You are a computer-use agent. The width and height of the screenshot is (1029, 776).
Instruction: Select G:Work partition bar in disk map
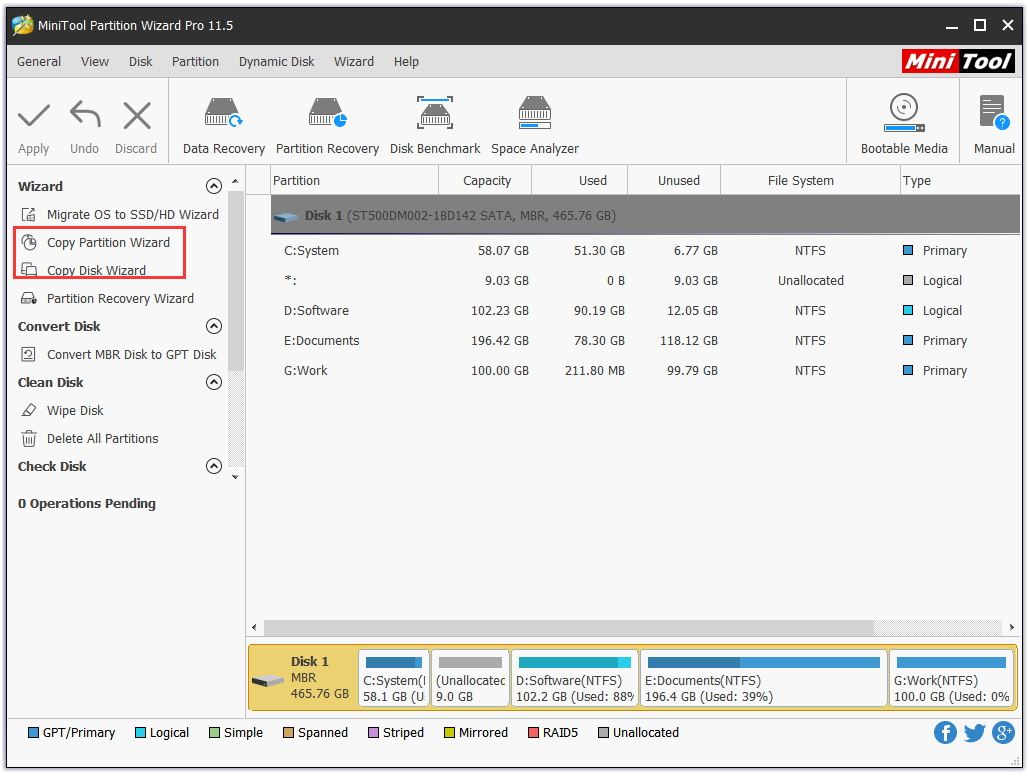(952, 678)
